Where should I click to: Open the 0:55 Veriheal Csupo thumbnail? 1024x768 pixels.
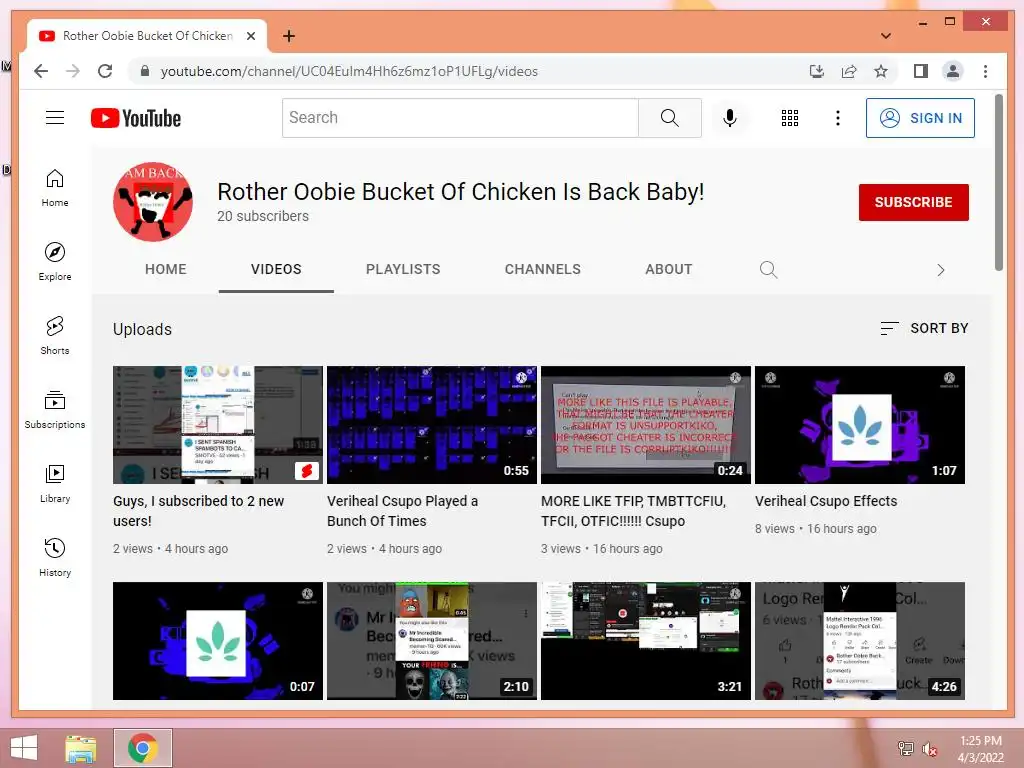coord(432,425)
